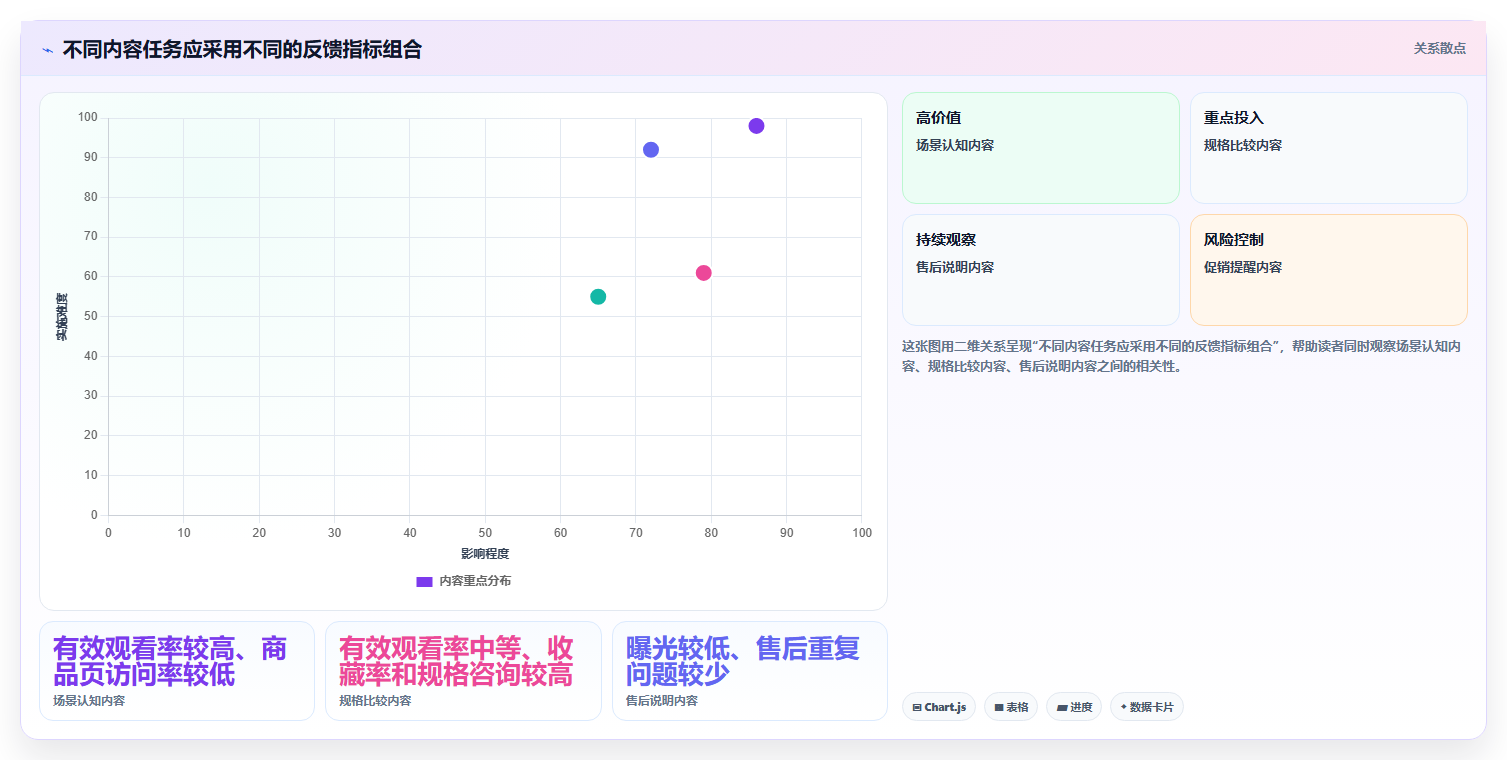This screenshot has height=760, width=1507.
Task: Select the teal scatter point near 55
Action: [x=598, y=297]
